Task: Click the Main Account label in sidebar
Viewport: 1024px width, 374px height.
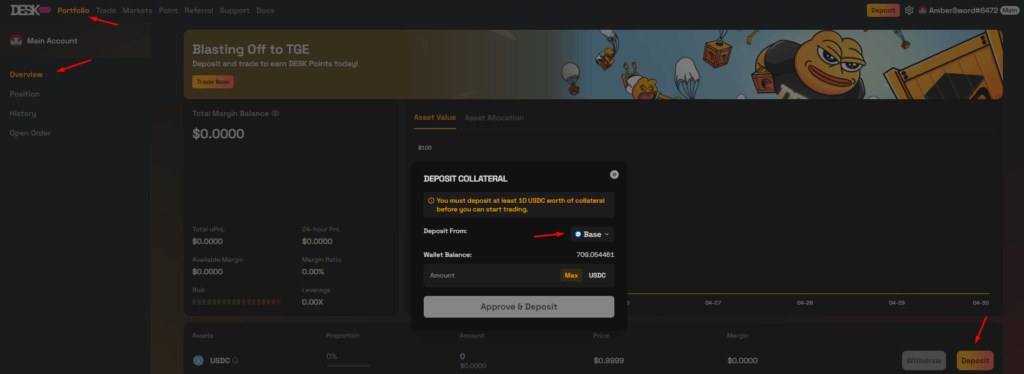Action: point(52,40)
